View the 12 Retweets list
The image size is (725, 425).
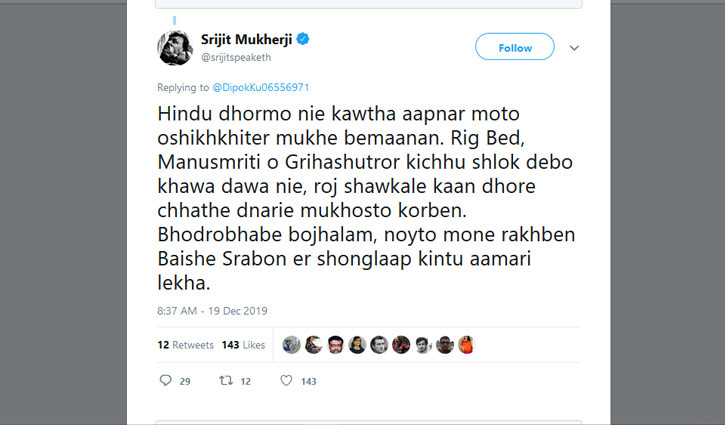186,345
